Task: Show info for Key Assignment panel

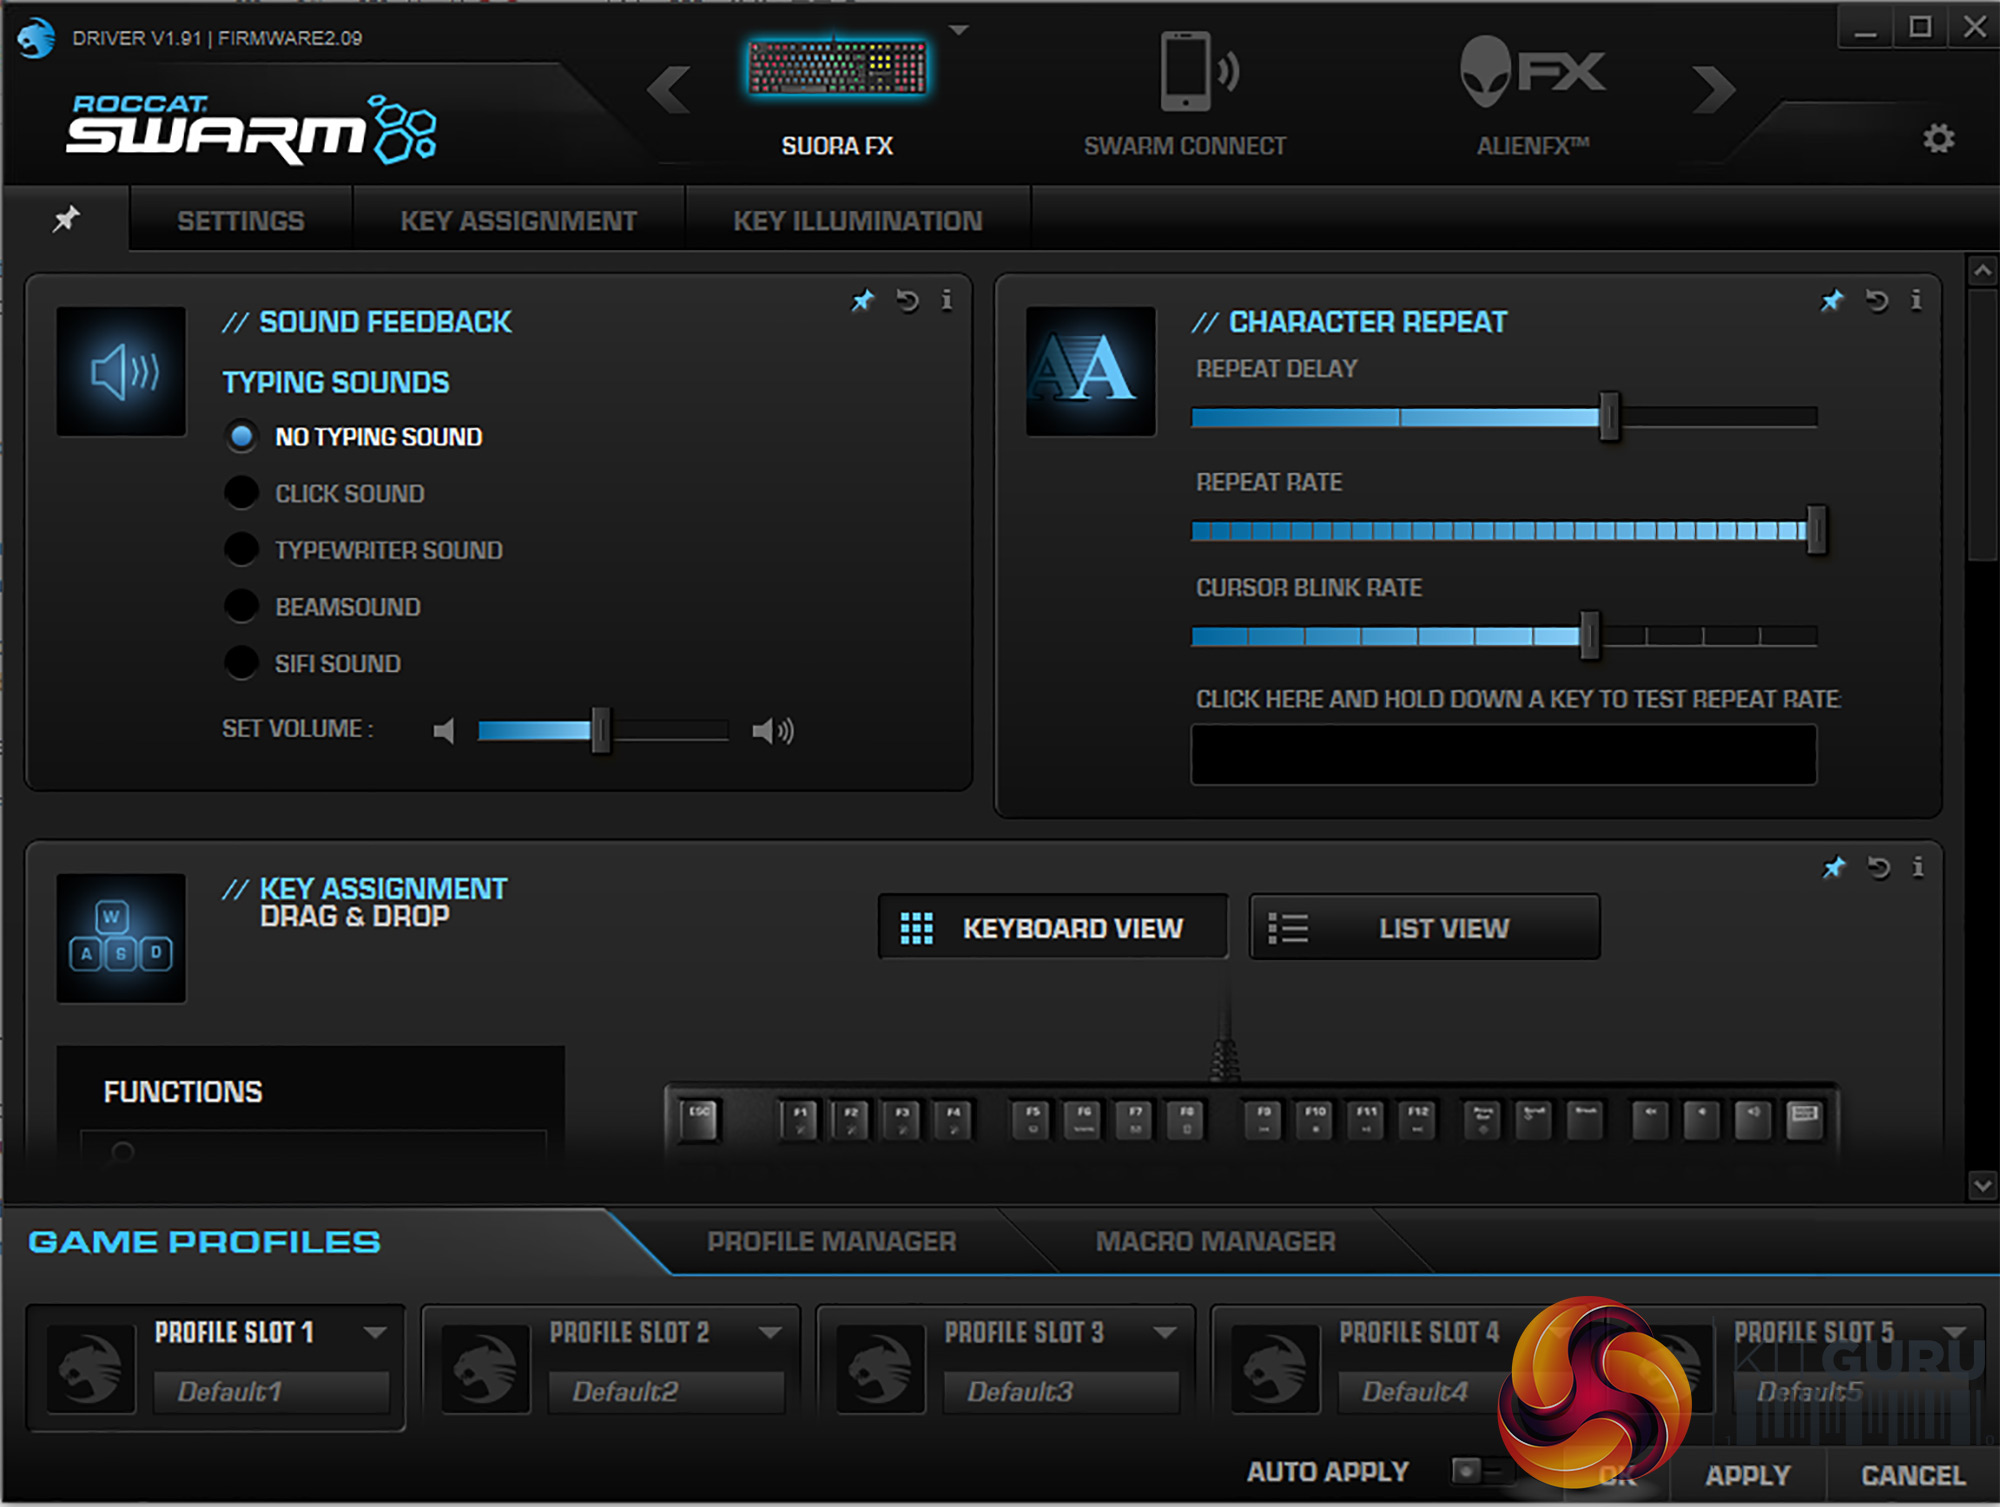Action: 1917,867
